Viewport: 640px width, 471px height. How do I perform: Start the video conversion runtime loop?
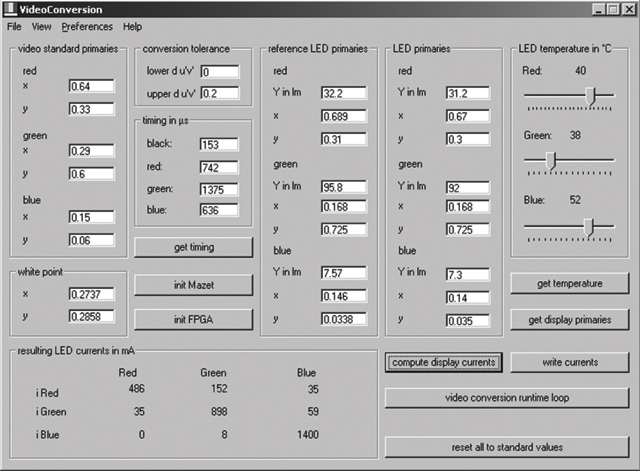(507, 397)
